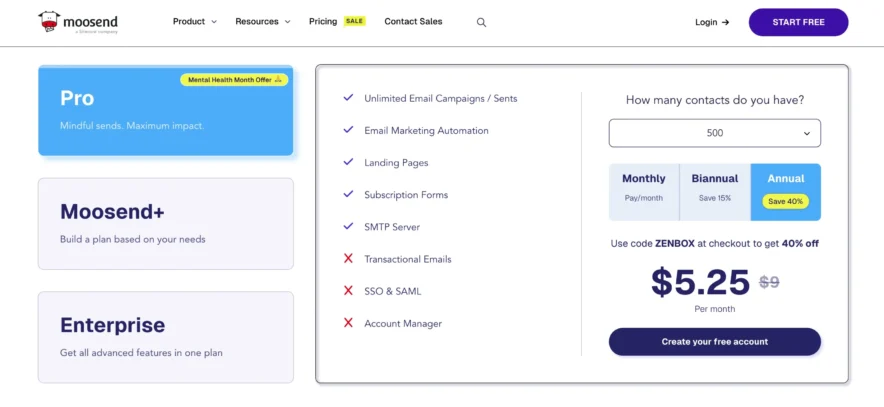Click the START FREE button

[x=798, y=23]
